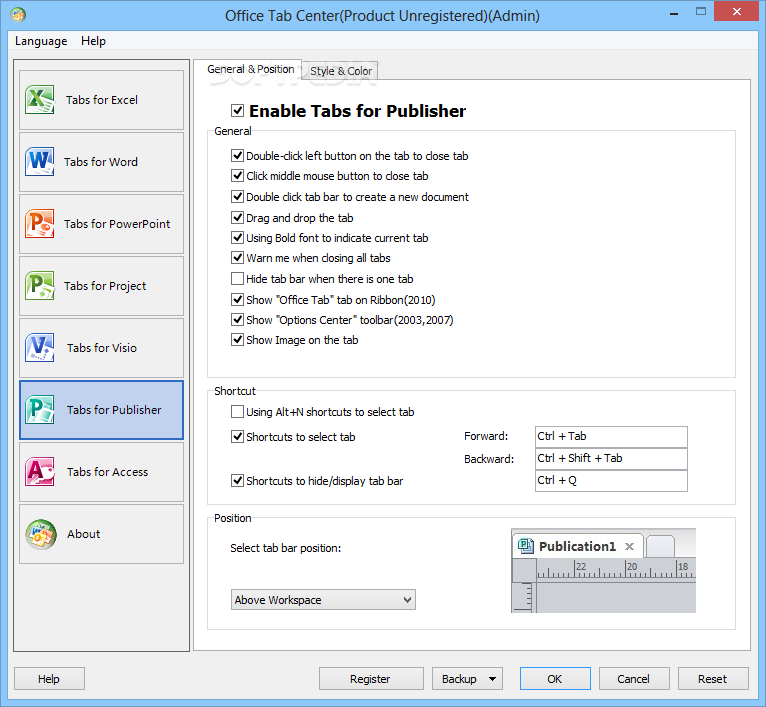Open the Help menu in menu bar

tap(93, 41)
